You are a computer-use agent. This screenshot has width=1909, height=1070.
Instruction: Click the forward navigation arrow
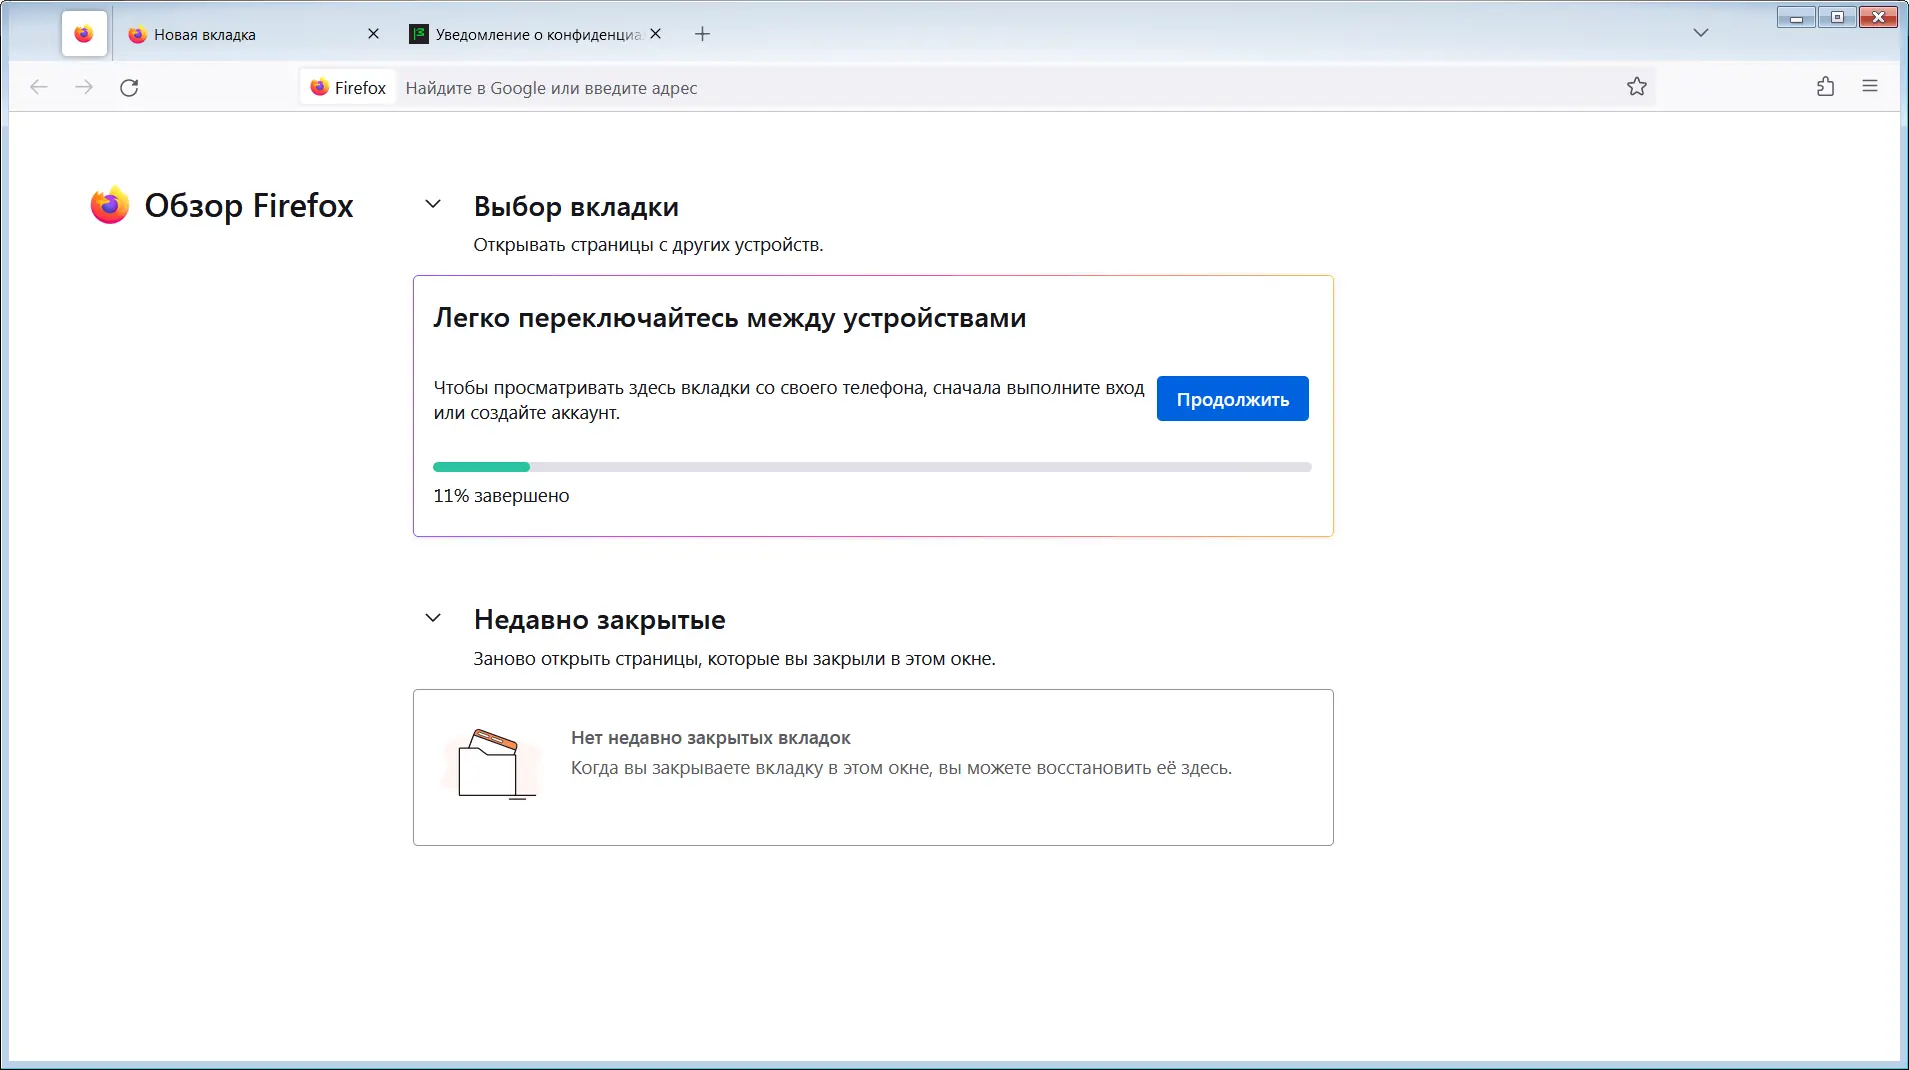pos(84,87)
